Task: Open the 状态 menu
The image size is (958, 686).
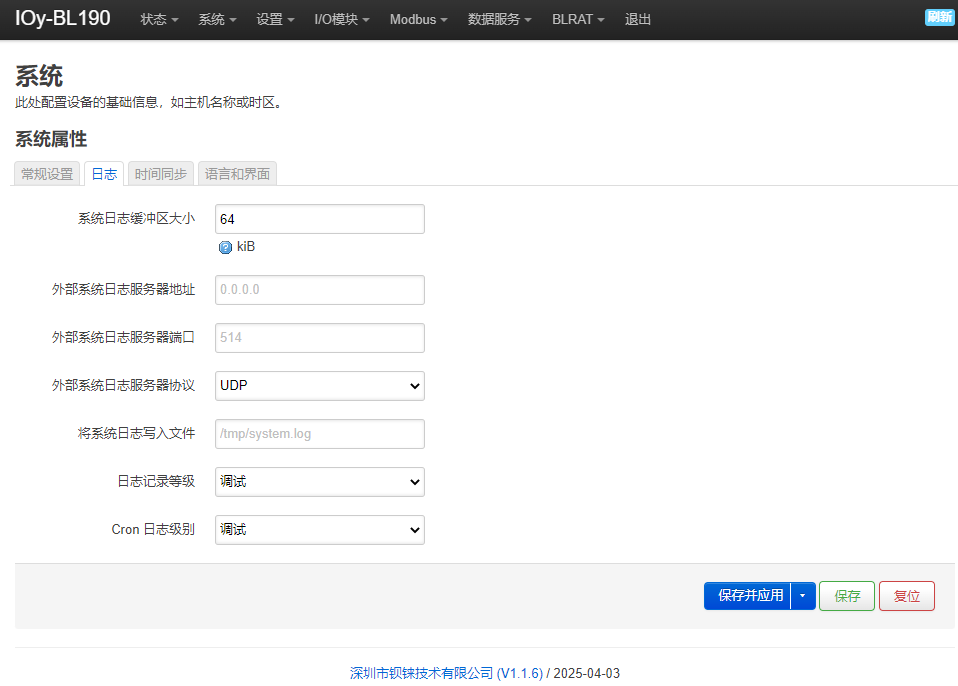Action: point(159,20)
